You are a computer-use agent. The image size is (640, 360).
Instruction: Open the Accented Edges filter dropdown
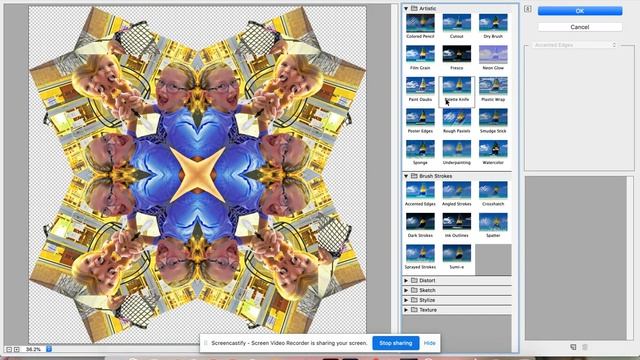click(574, 45)
